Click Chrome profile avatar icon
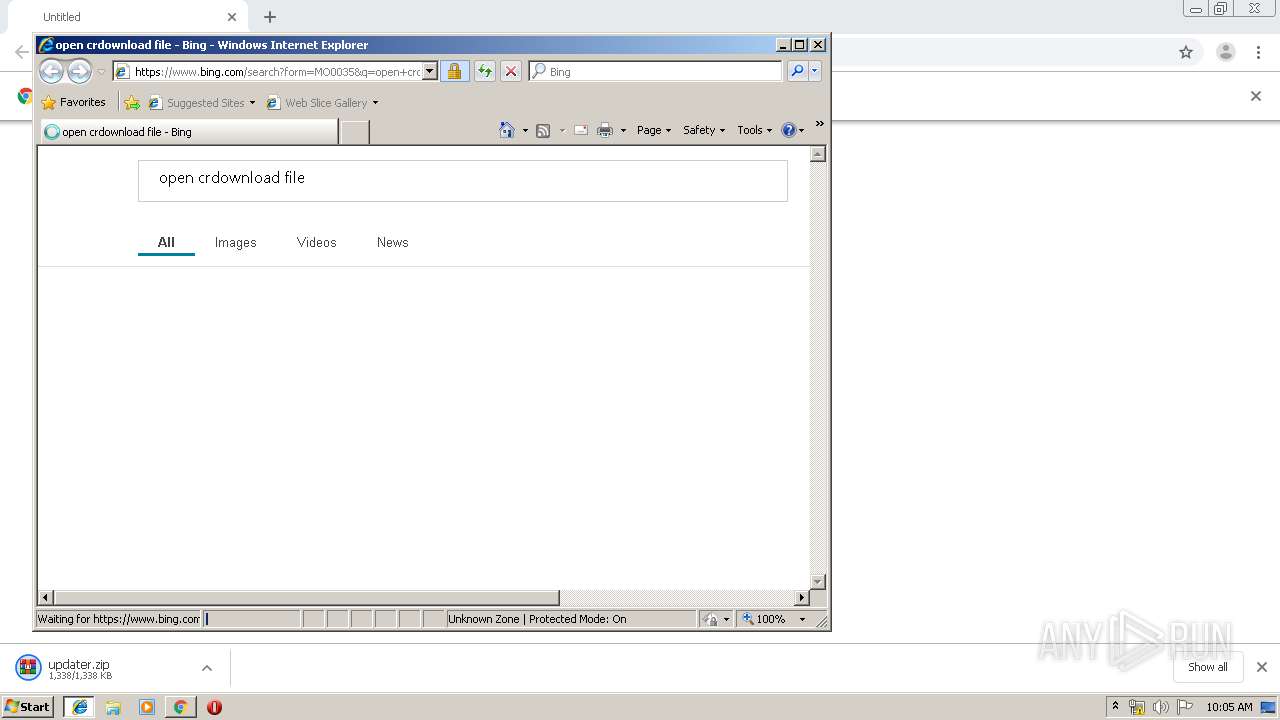Image resolution: width=1280 pixels, height=720 pixels. pyautogui.click(x=1225, y=52)
